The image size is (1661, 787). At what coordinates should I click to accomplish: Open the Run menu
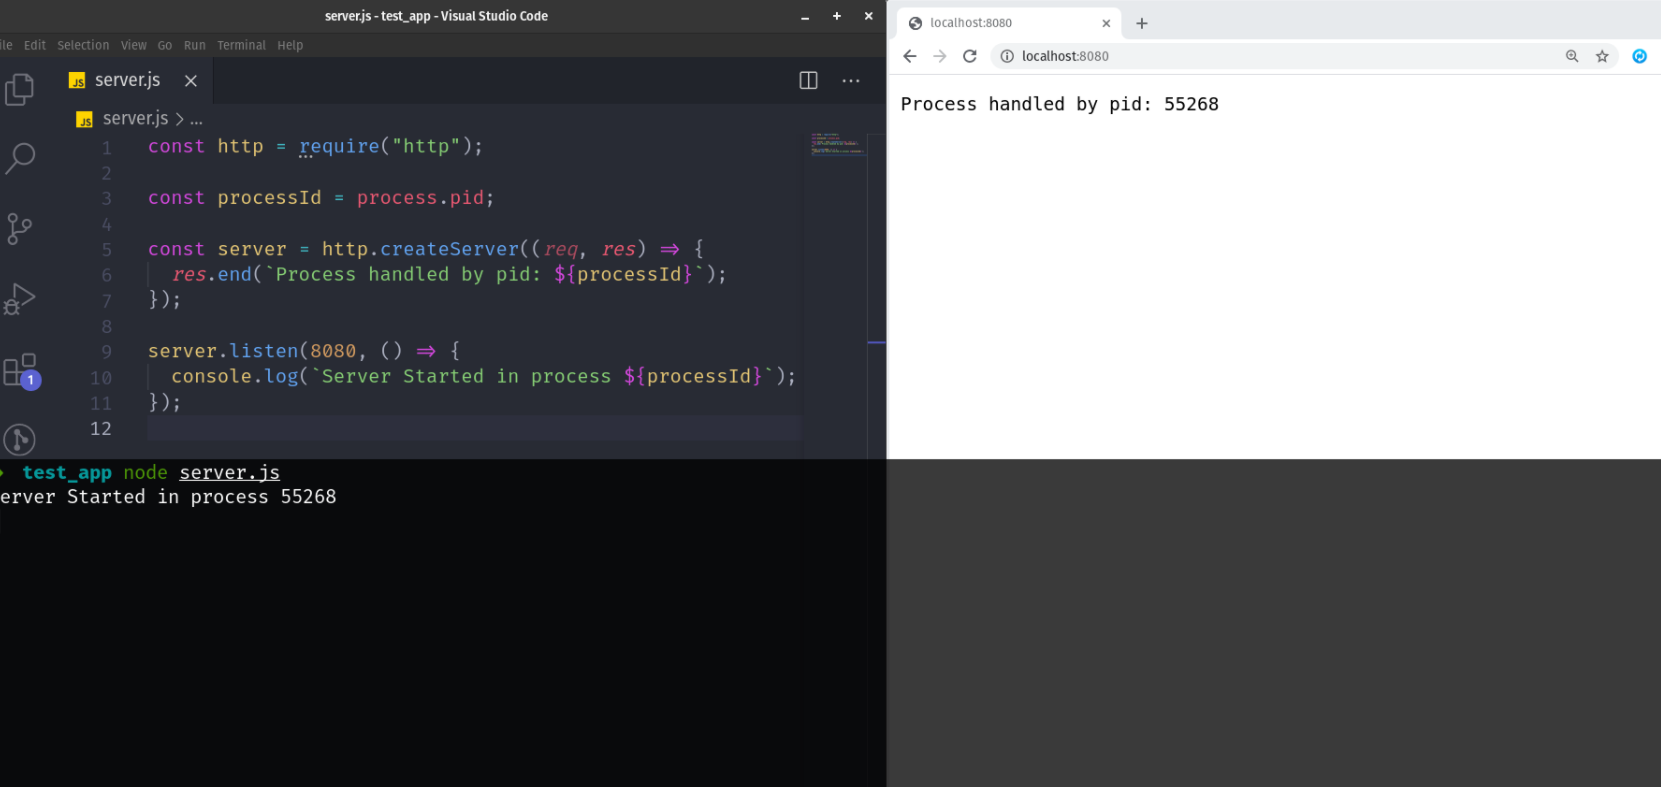195,46
